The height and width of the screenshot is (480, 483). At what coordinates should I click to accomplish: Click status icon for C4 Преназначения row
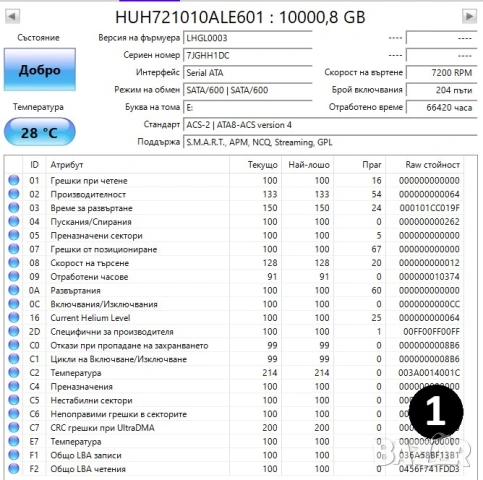tap(14, 386)
